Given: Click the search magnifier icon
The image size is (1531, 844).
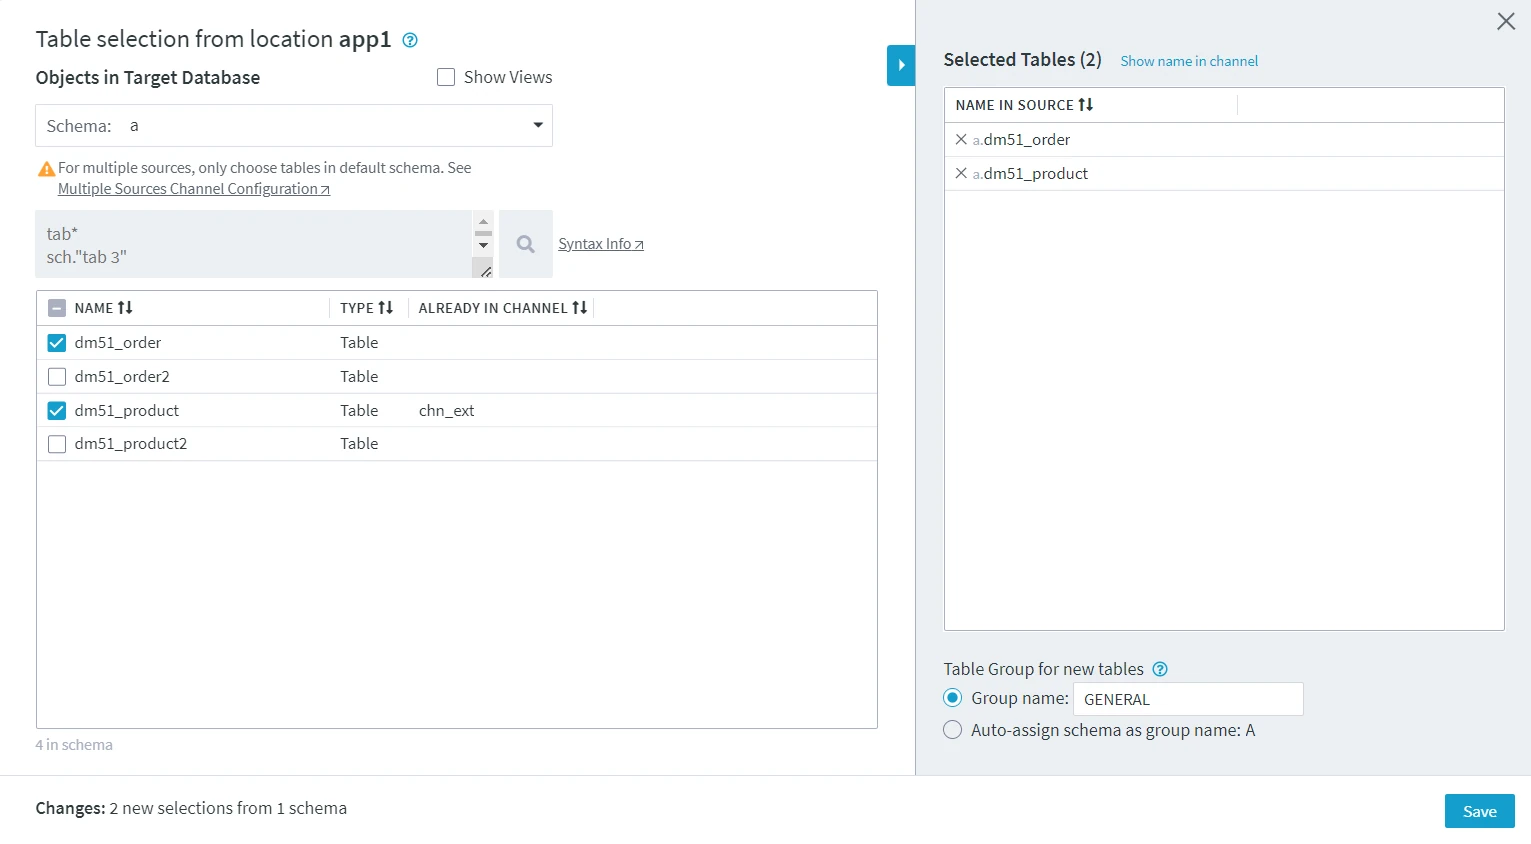Looking at the screenshot, I should point(525,243).
